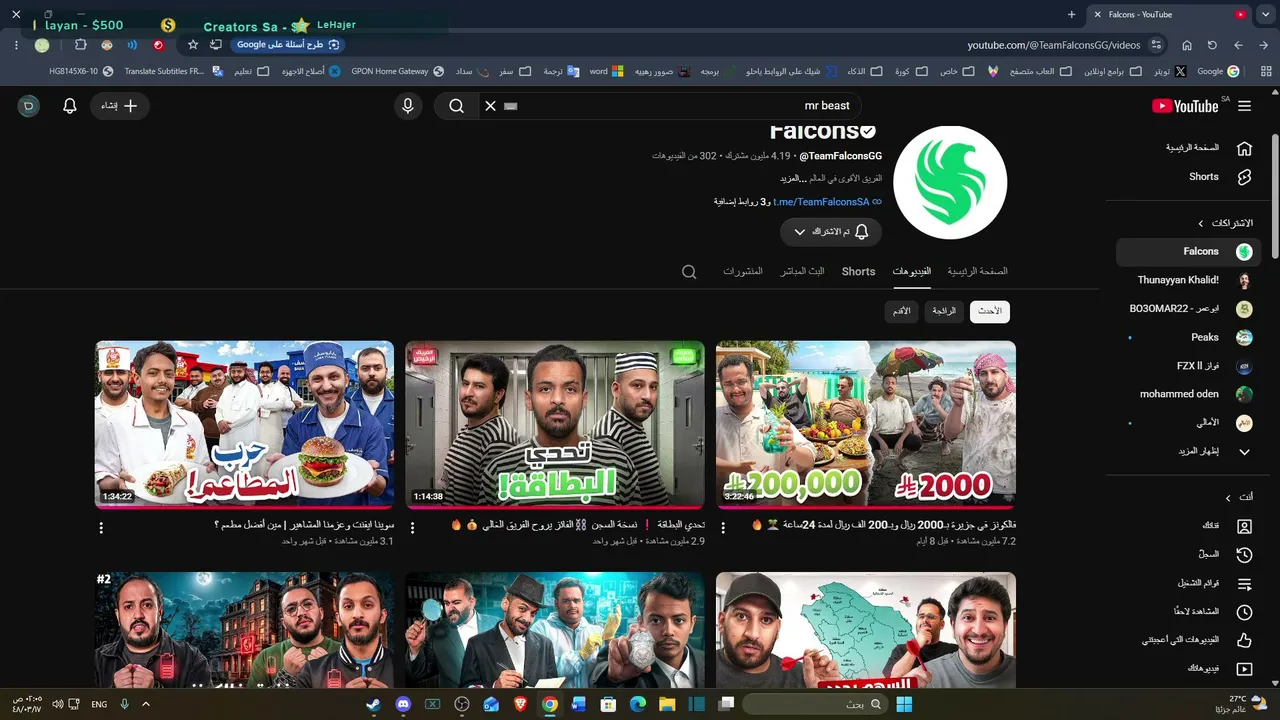Image resolution: width=1280 pixels, height=720 pixels.
Task: Click the Falcons channel avatar
Action: (x=950, y=183)
